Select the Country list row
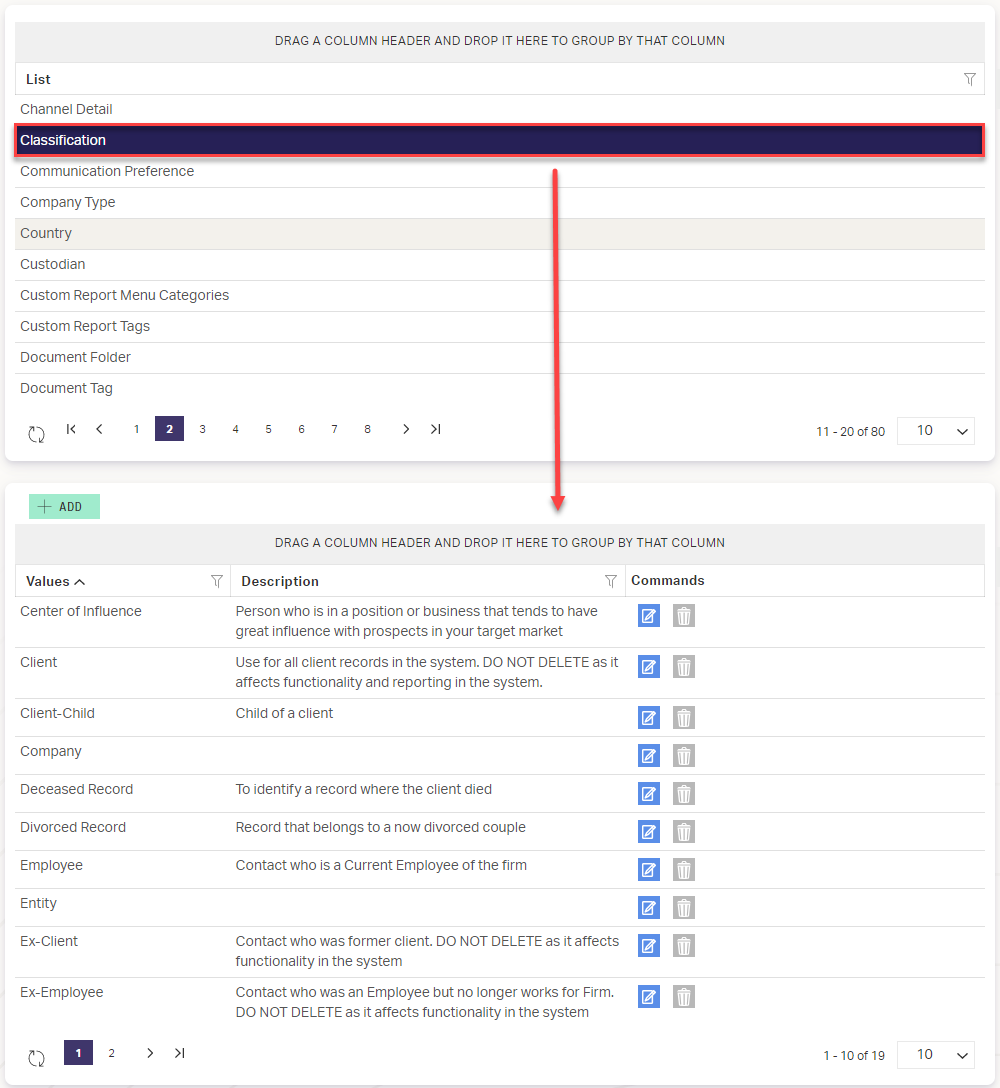The height and width of the screenshot is (1088, 1000). coord(500,234)
